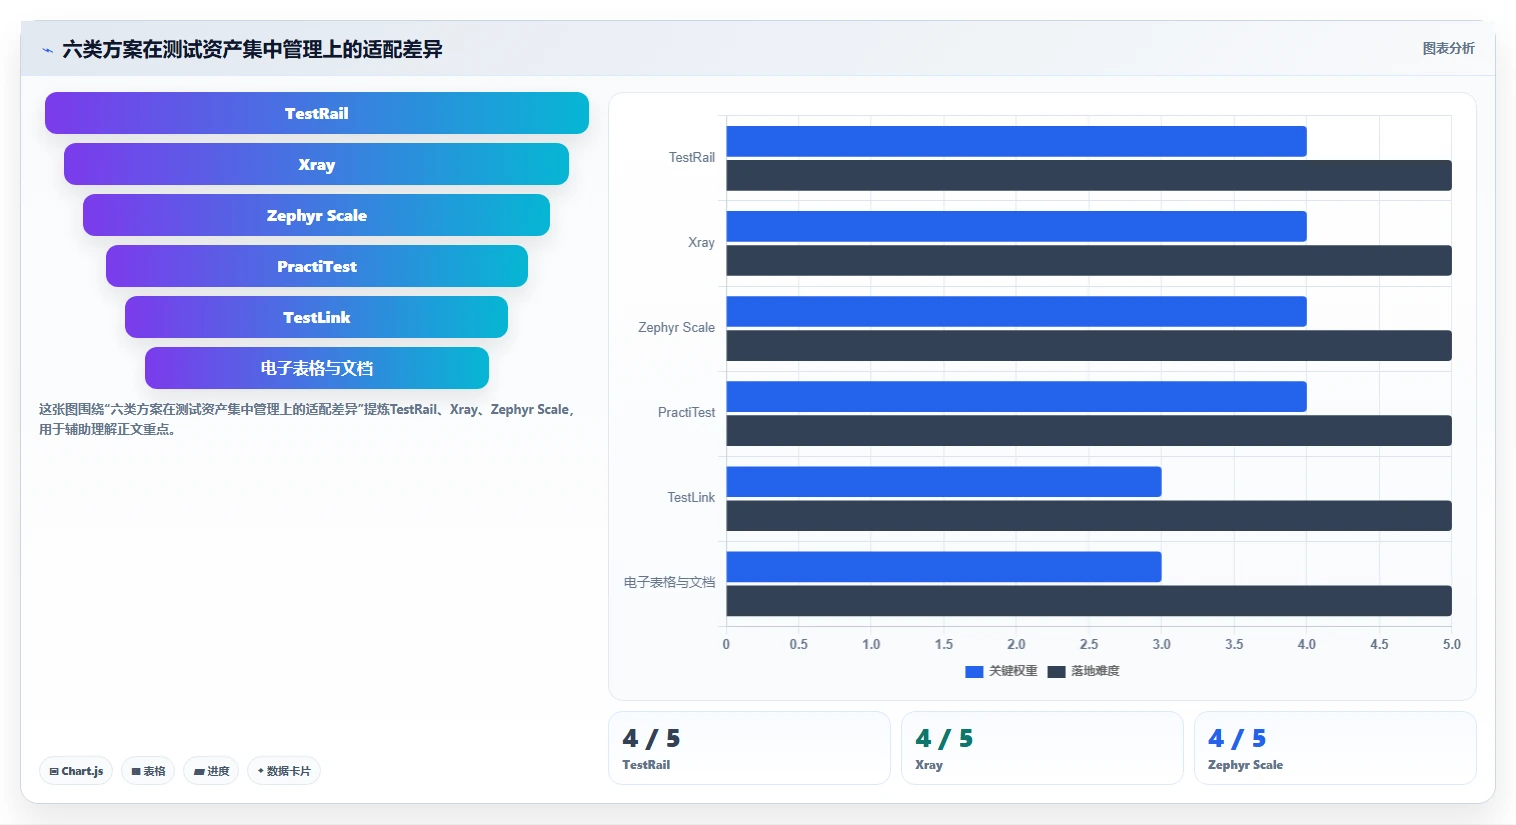The image size is (1516, 825).
Task: Click the x-axis tick label 4.0
Action: (1306, 644)
